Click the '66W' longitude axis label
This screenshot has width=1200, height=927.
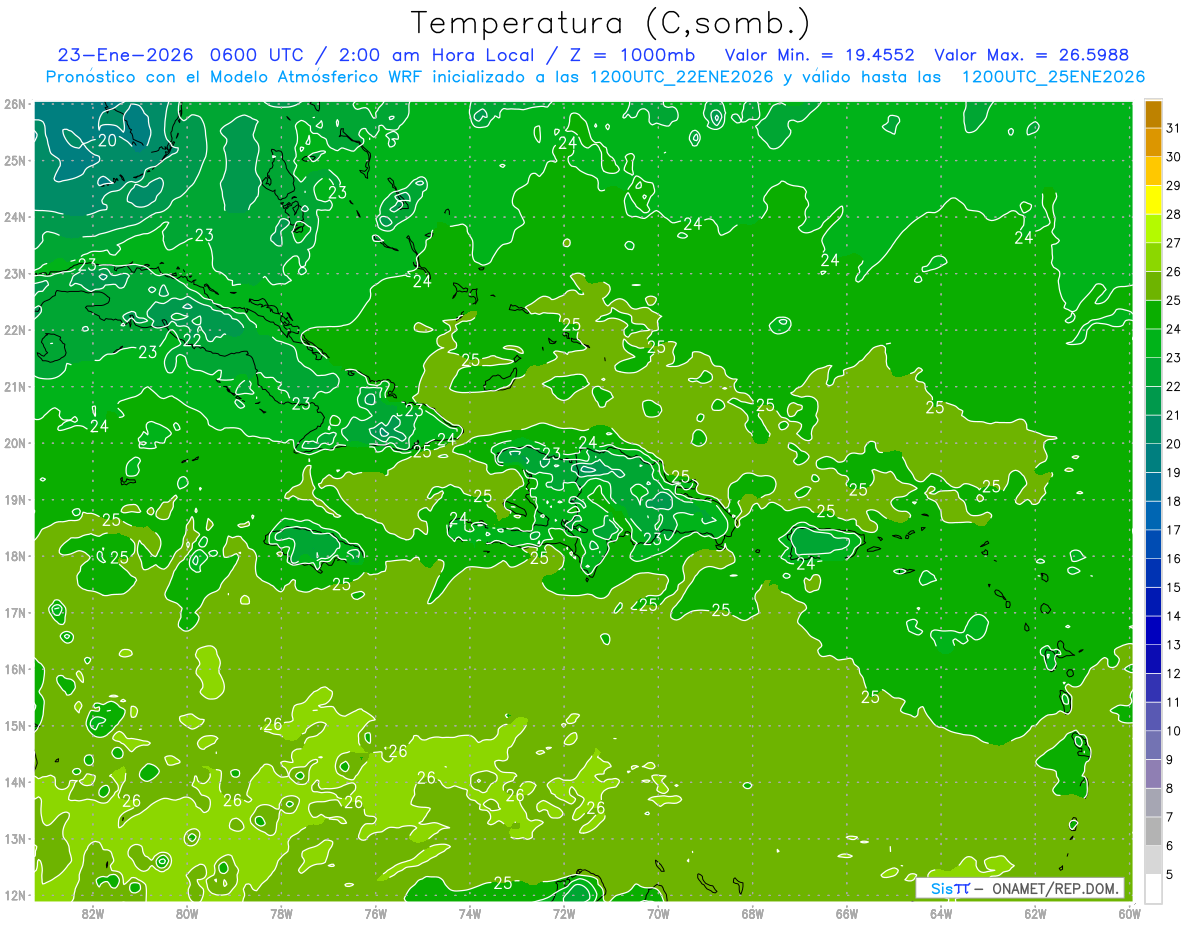click(x=847, y=913)
